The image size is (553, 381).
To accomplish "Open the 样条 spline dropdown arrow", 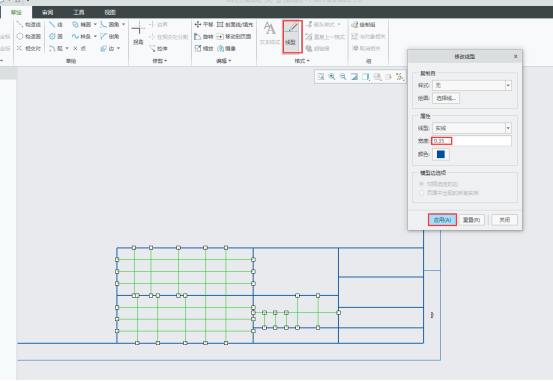I will coord(95,36).
